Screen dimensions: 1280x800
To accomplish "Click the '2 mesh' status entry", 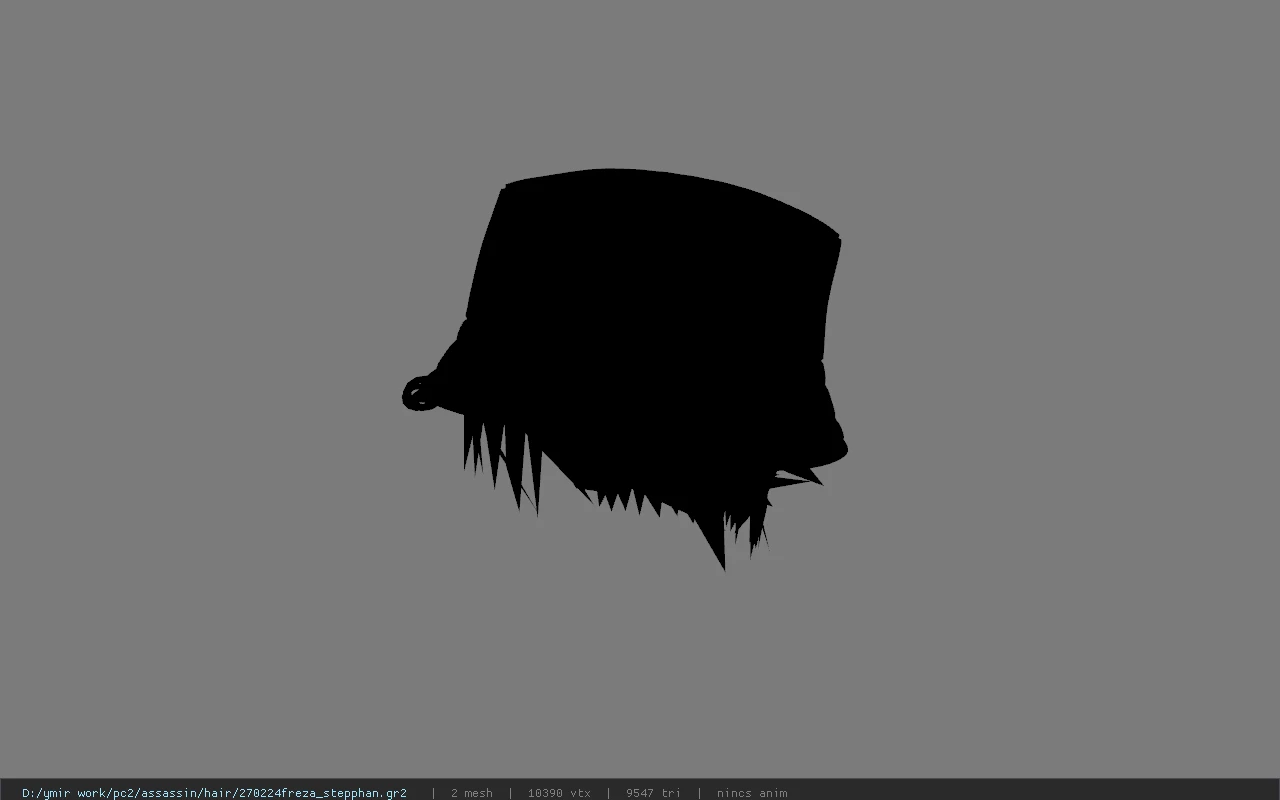I will coord(472,793).
